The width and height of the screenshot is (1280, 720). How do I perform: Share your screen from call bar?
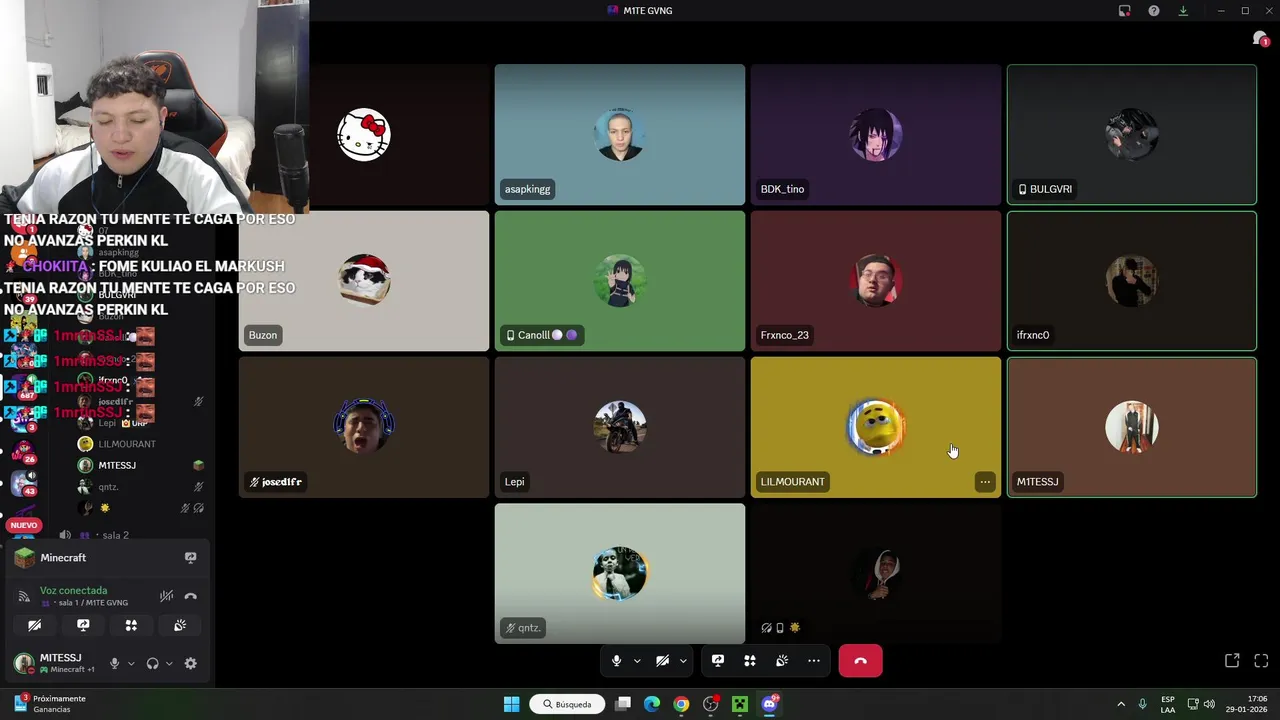pos(718,661)
